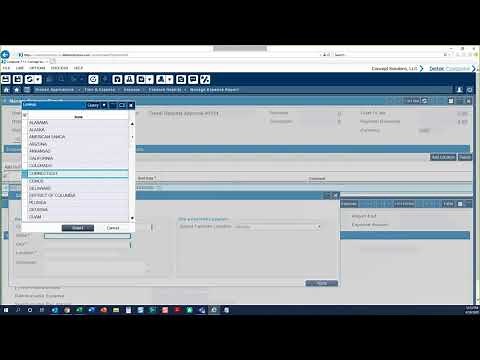Click the speech bubble toolbar icon
Image resolution: width=480 pixels, height=360 pixels.
pos(193,79)
